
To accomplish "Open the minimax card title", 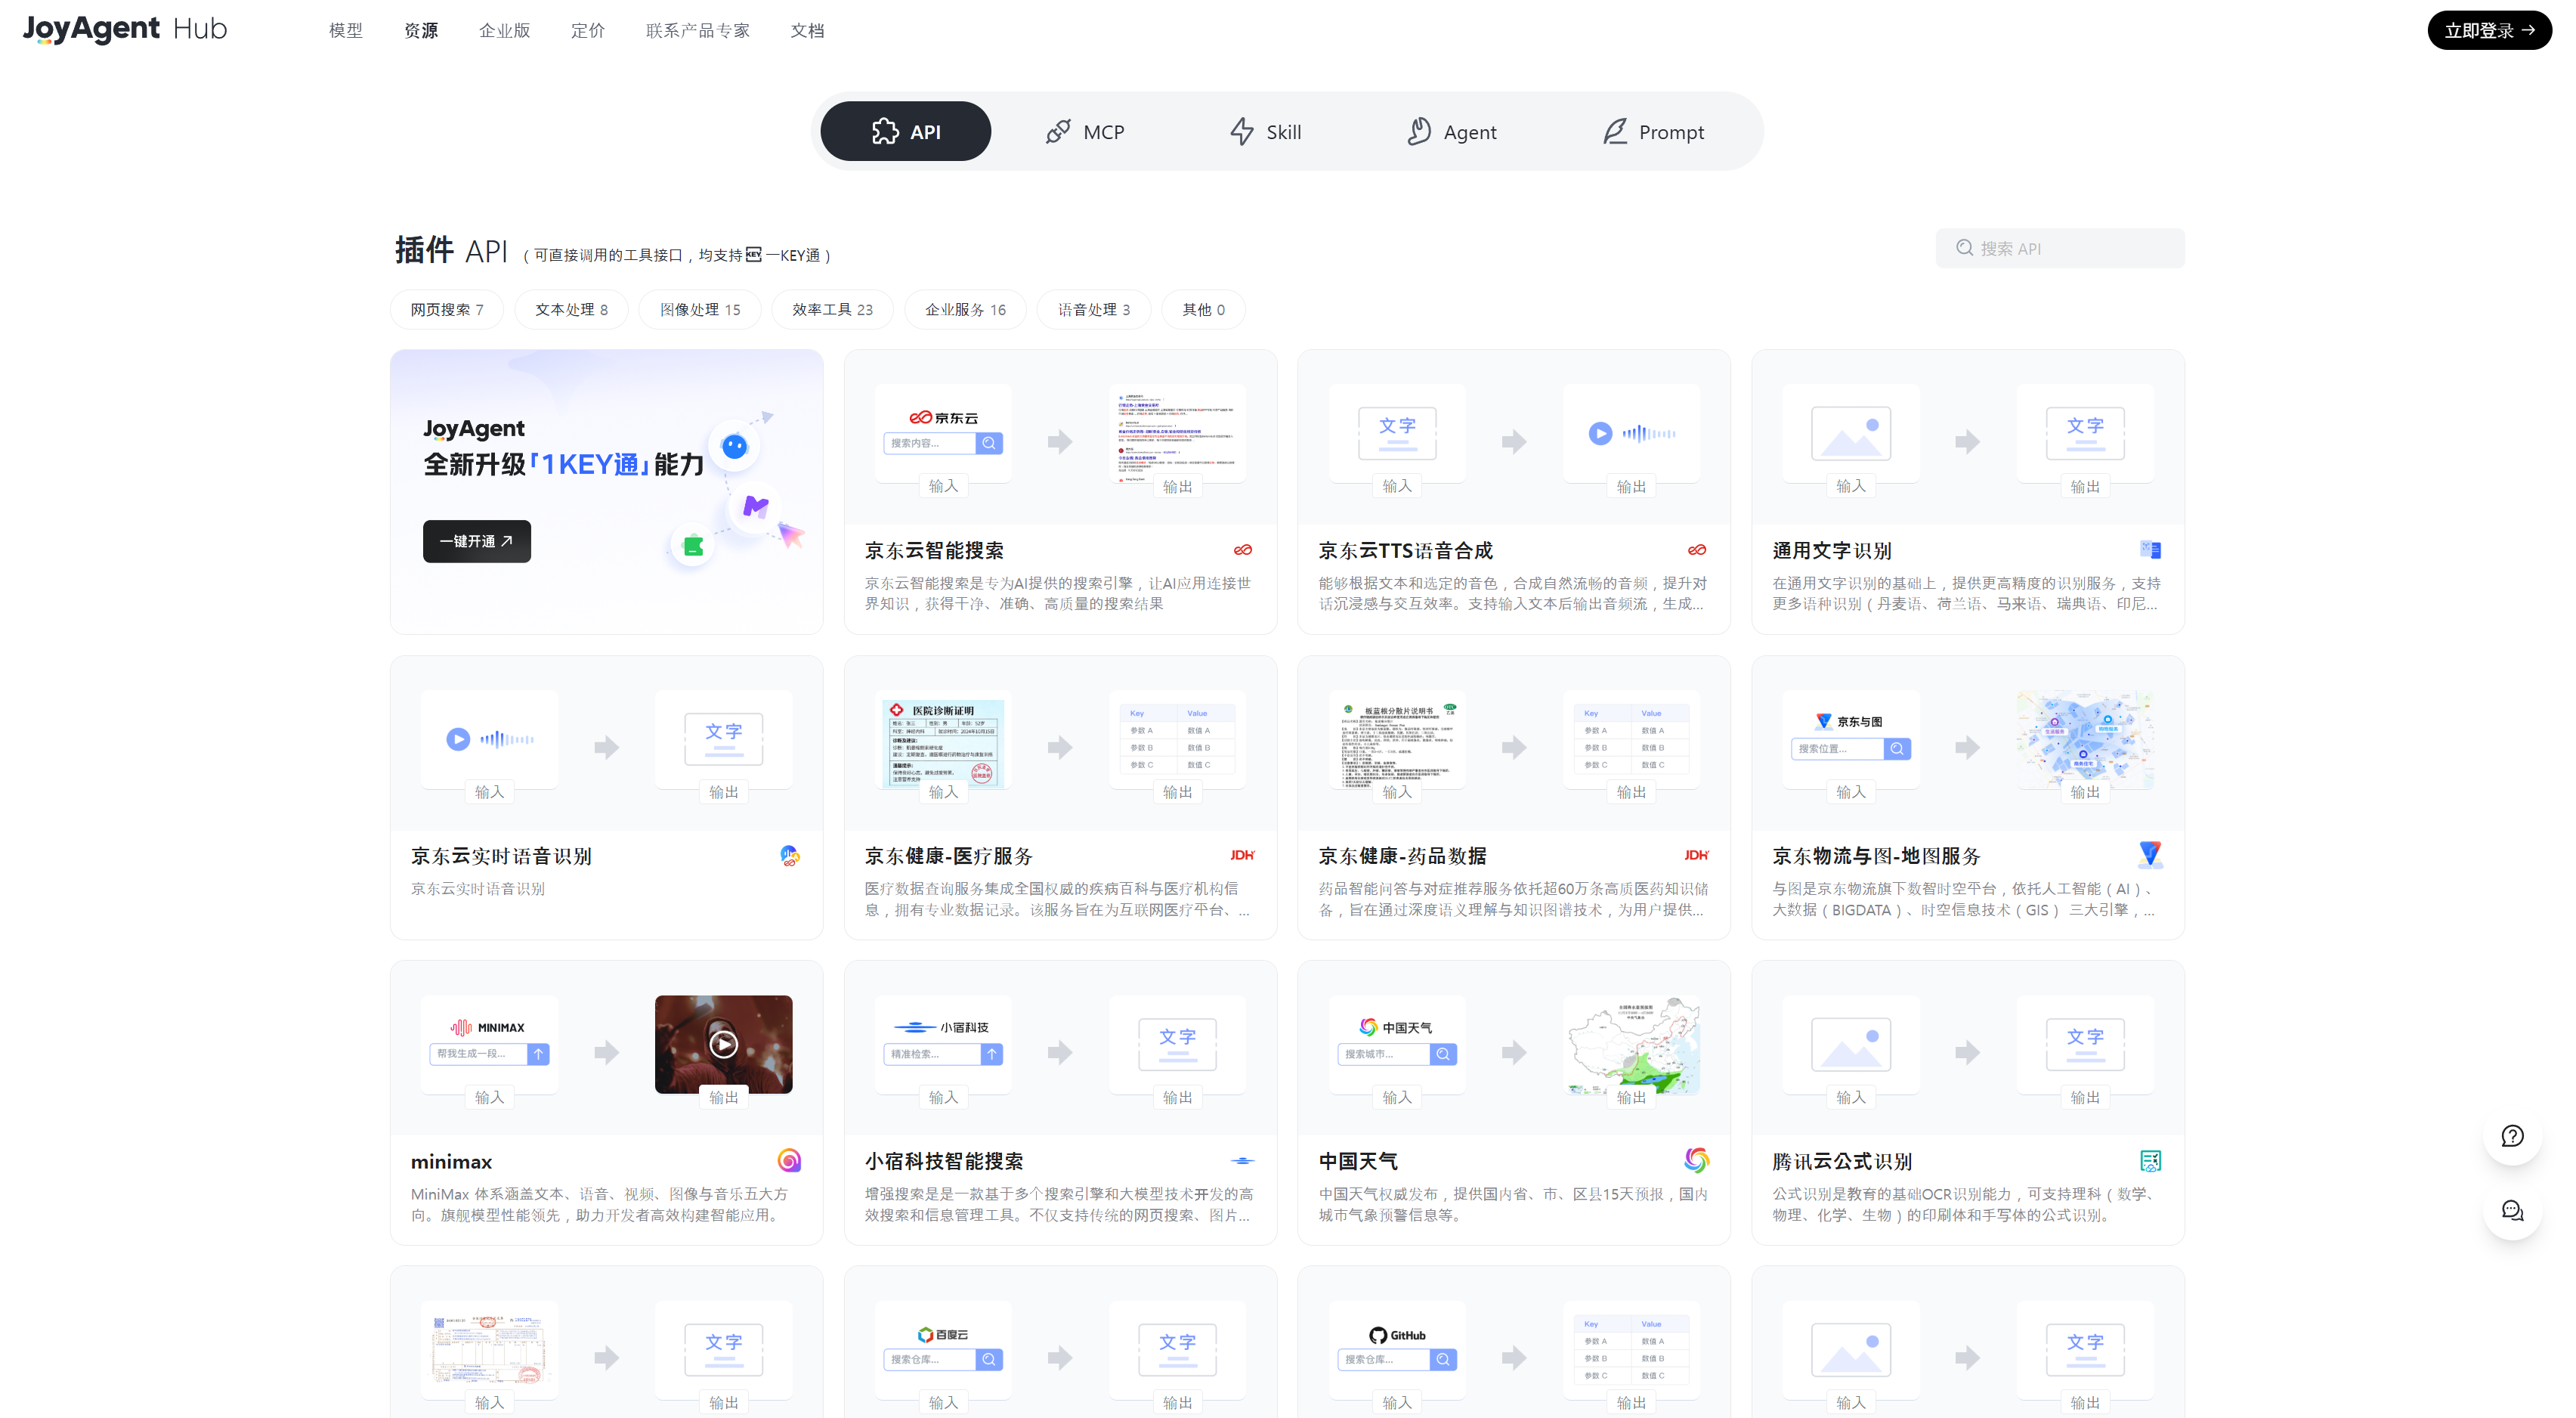I will pyautogui.click(x=451, y=1162).
